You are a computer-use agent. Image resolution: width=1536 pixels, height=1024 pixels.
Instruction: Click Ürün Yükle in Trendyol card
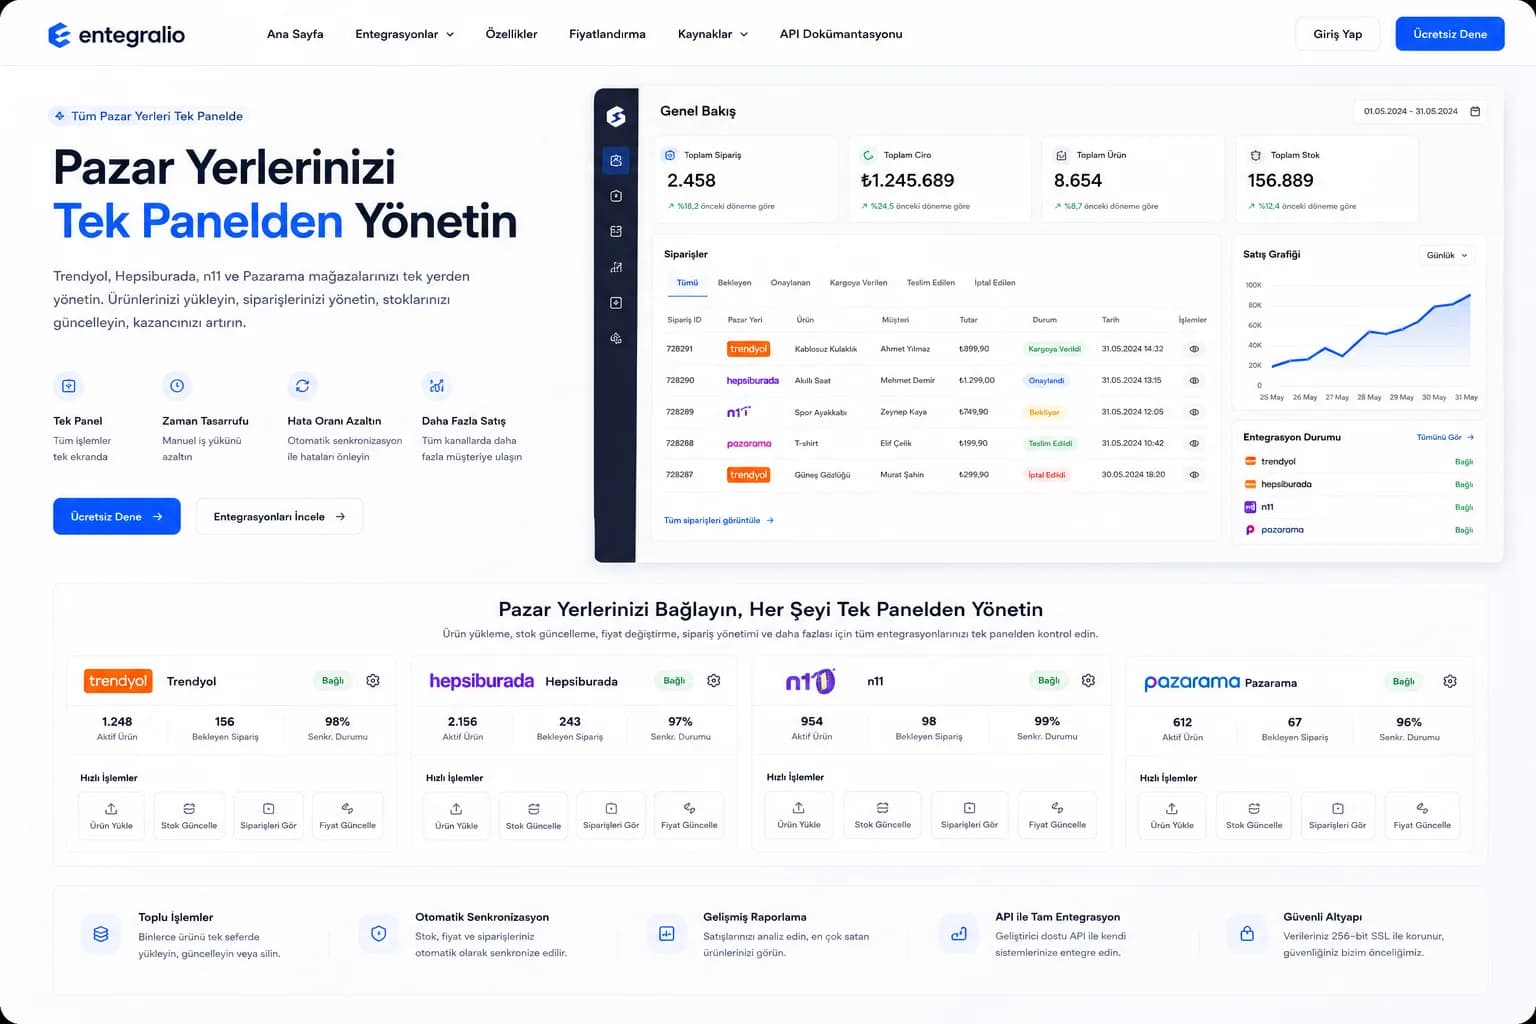click(x=111, y=815)
